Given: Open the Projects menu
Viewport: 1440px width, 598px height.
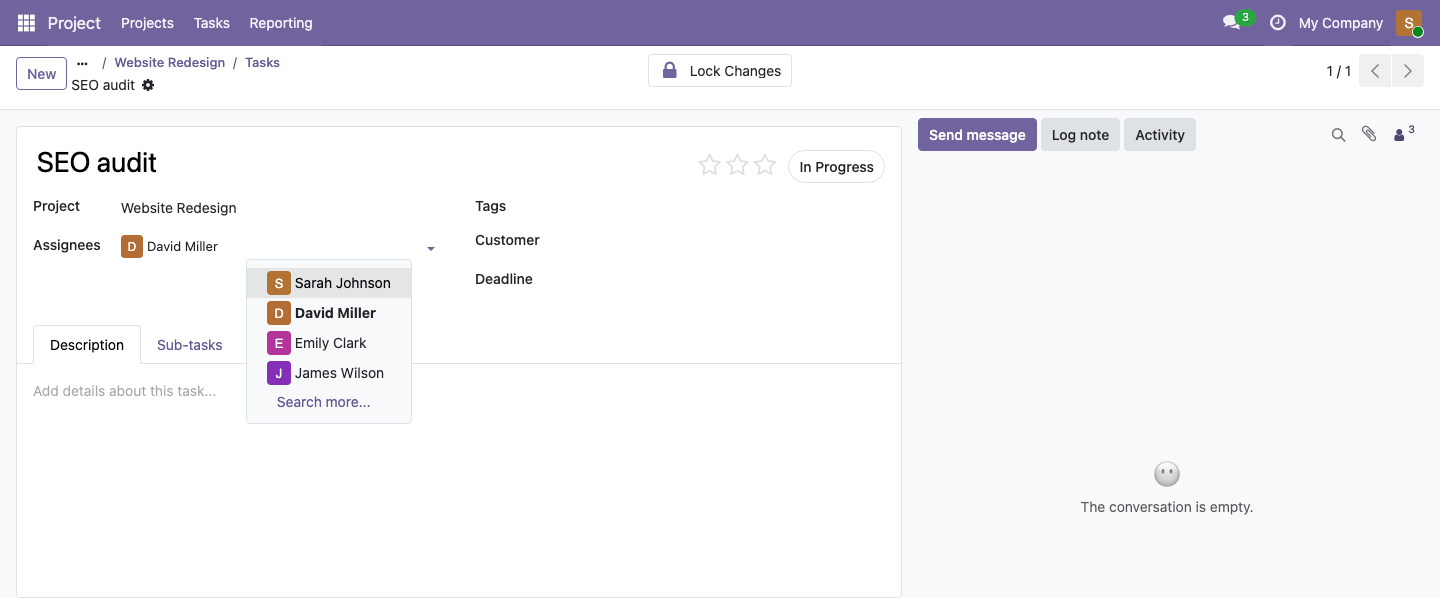Looking at the screenshot, I should (147, 23).
